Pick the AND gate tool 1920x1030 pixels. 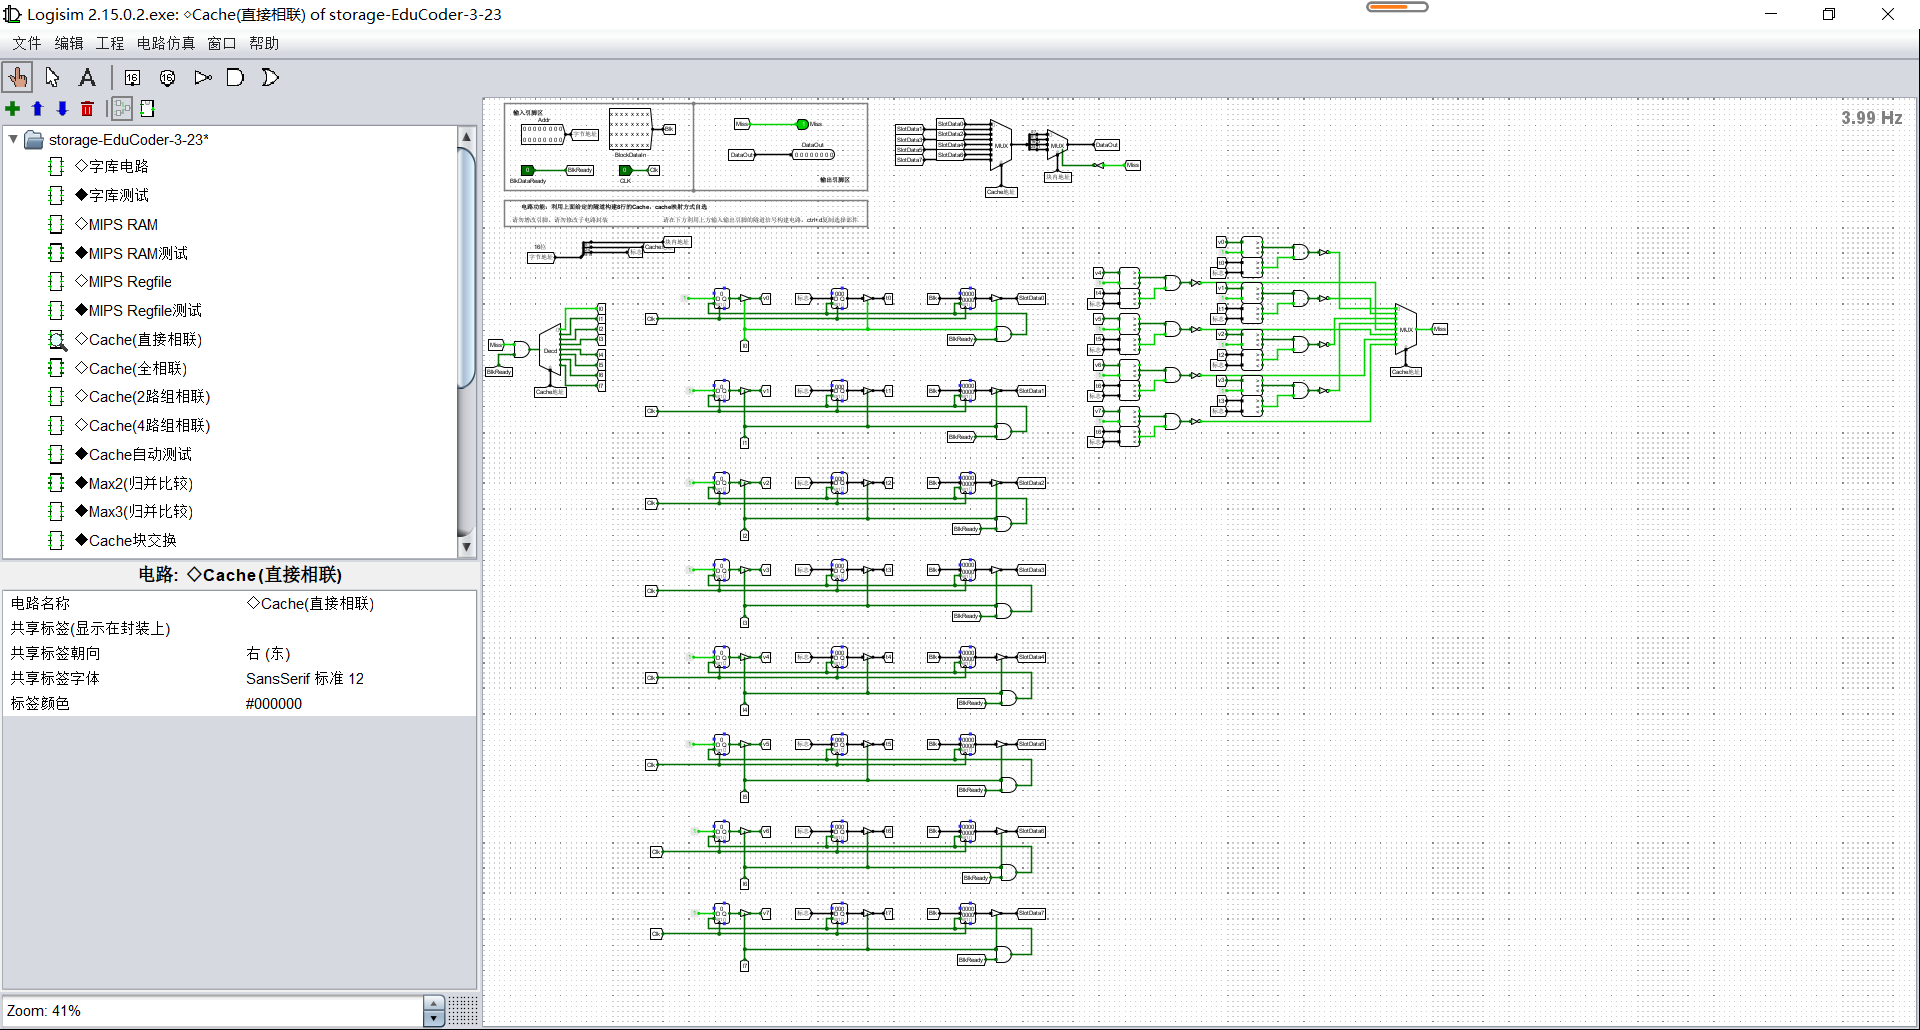235,77
